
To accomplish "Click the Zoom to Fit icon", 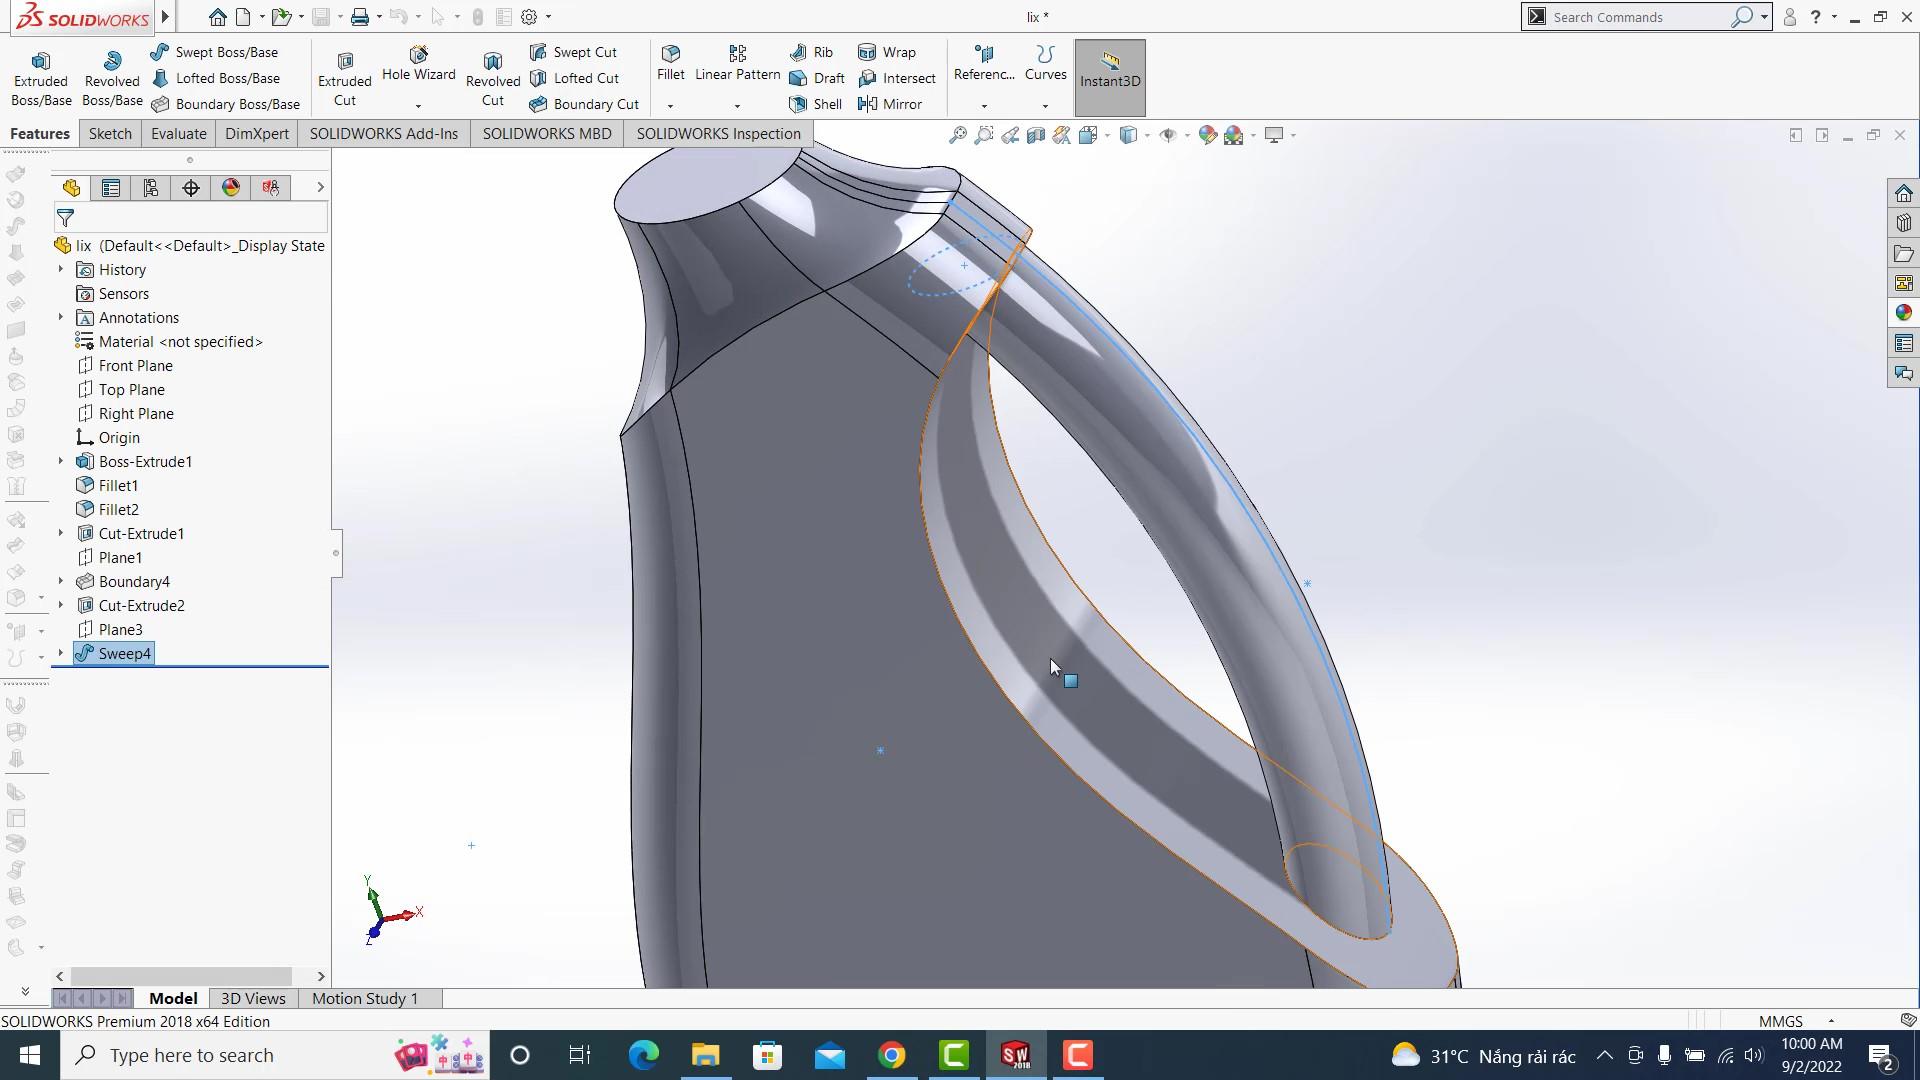I will [957, 134].
